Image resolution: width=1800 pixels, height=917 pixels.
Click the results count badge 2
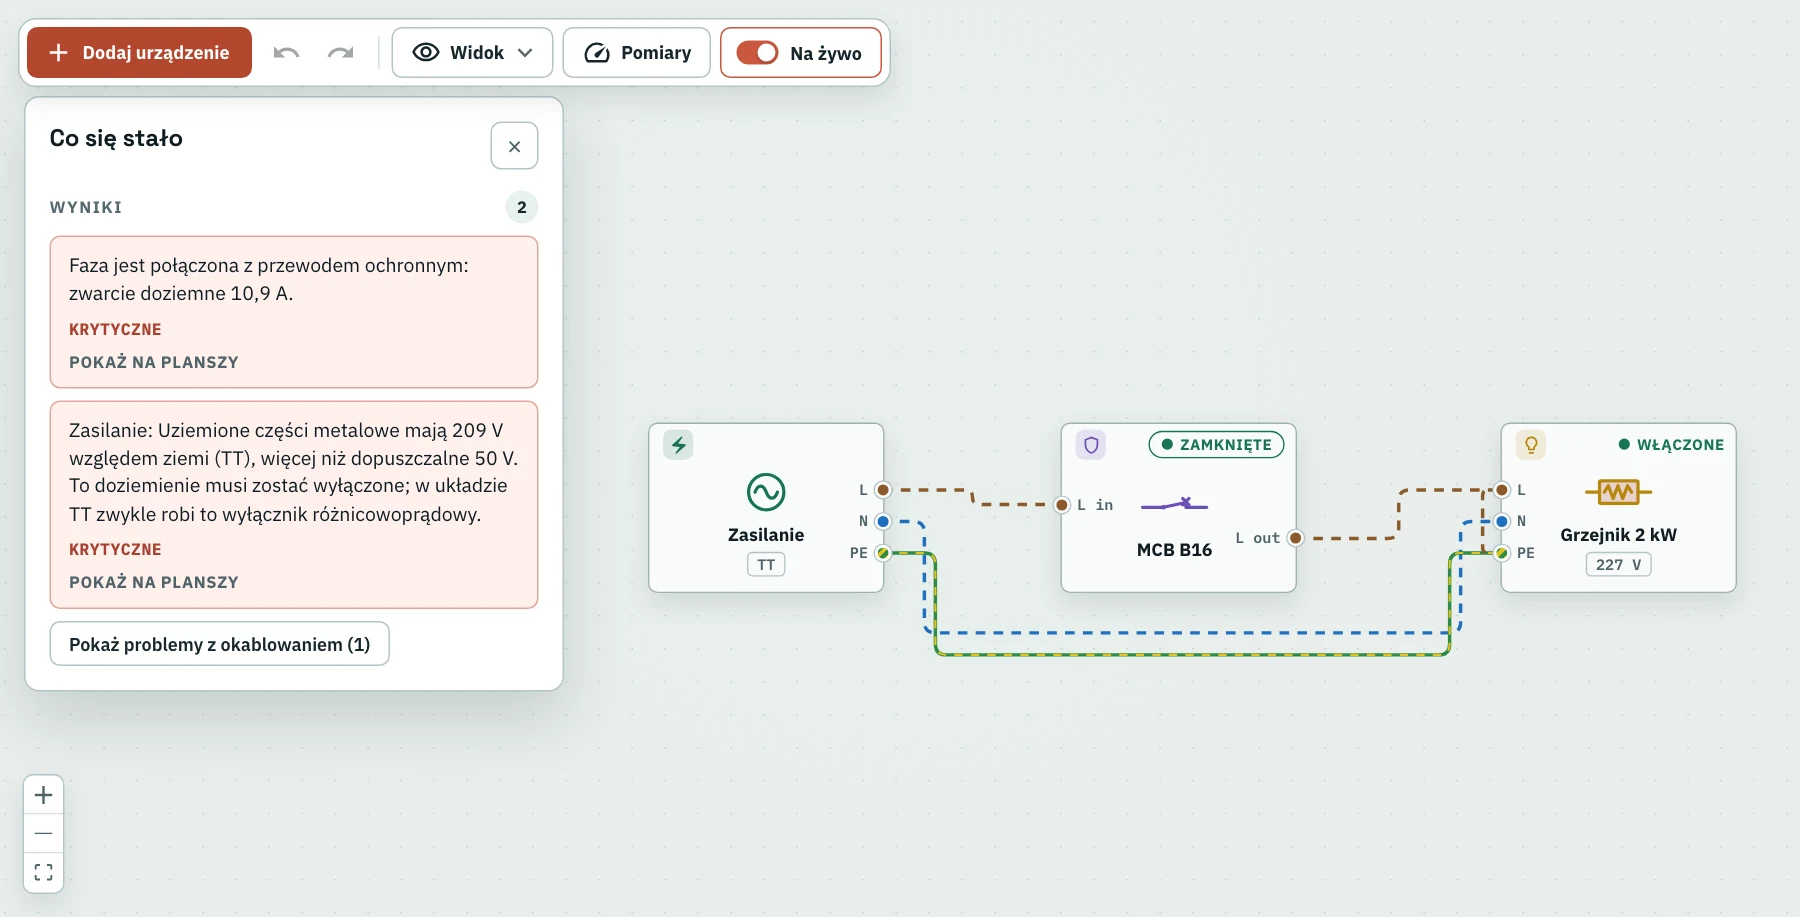(x=522, y=207)
